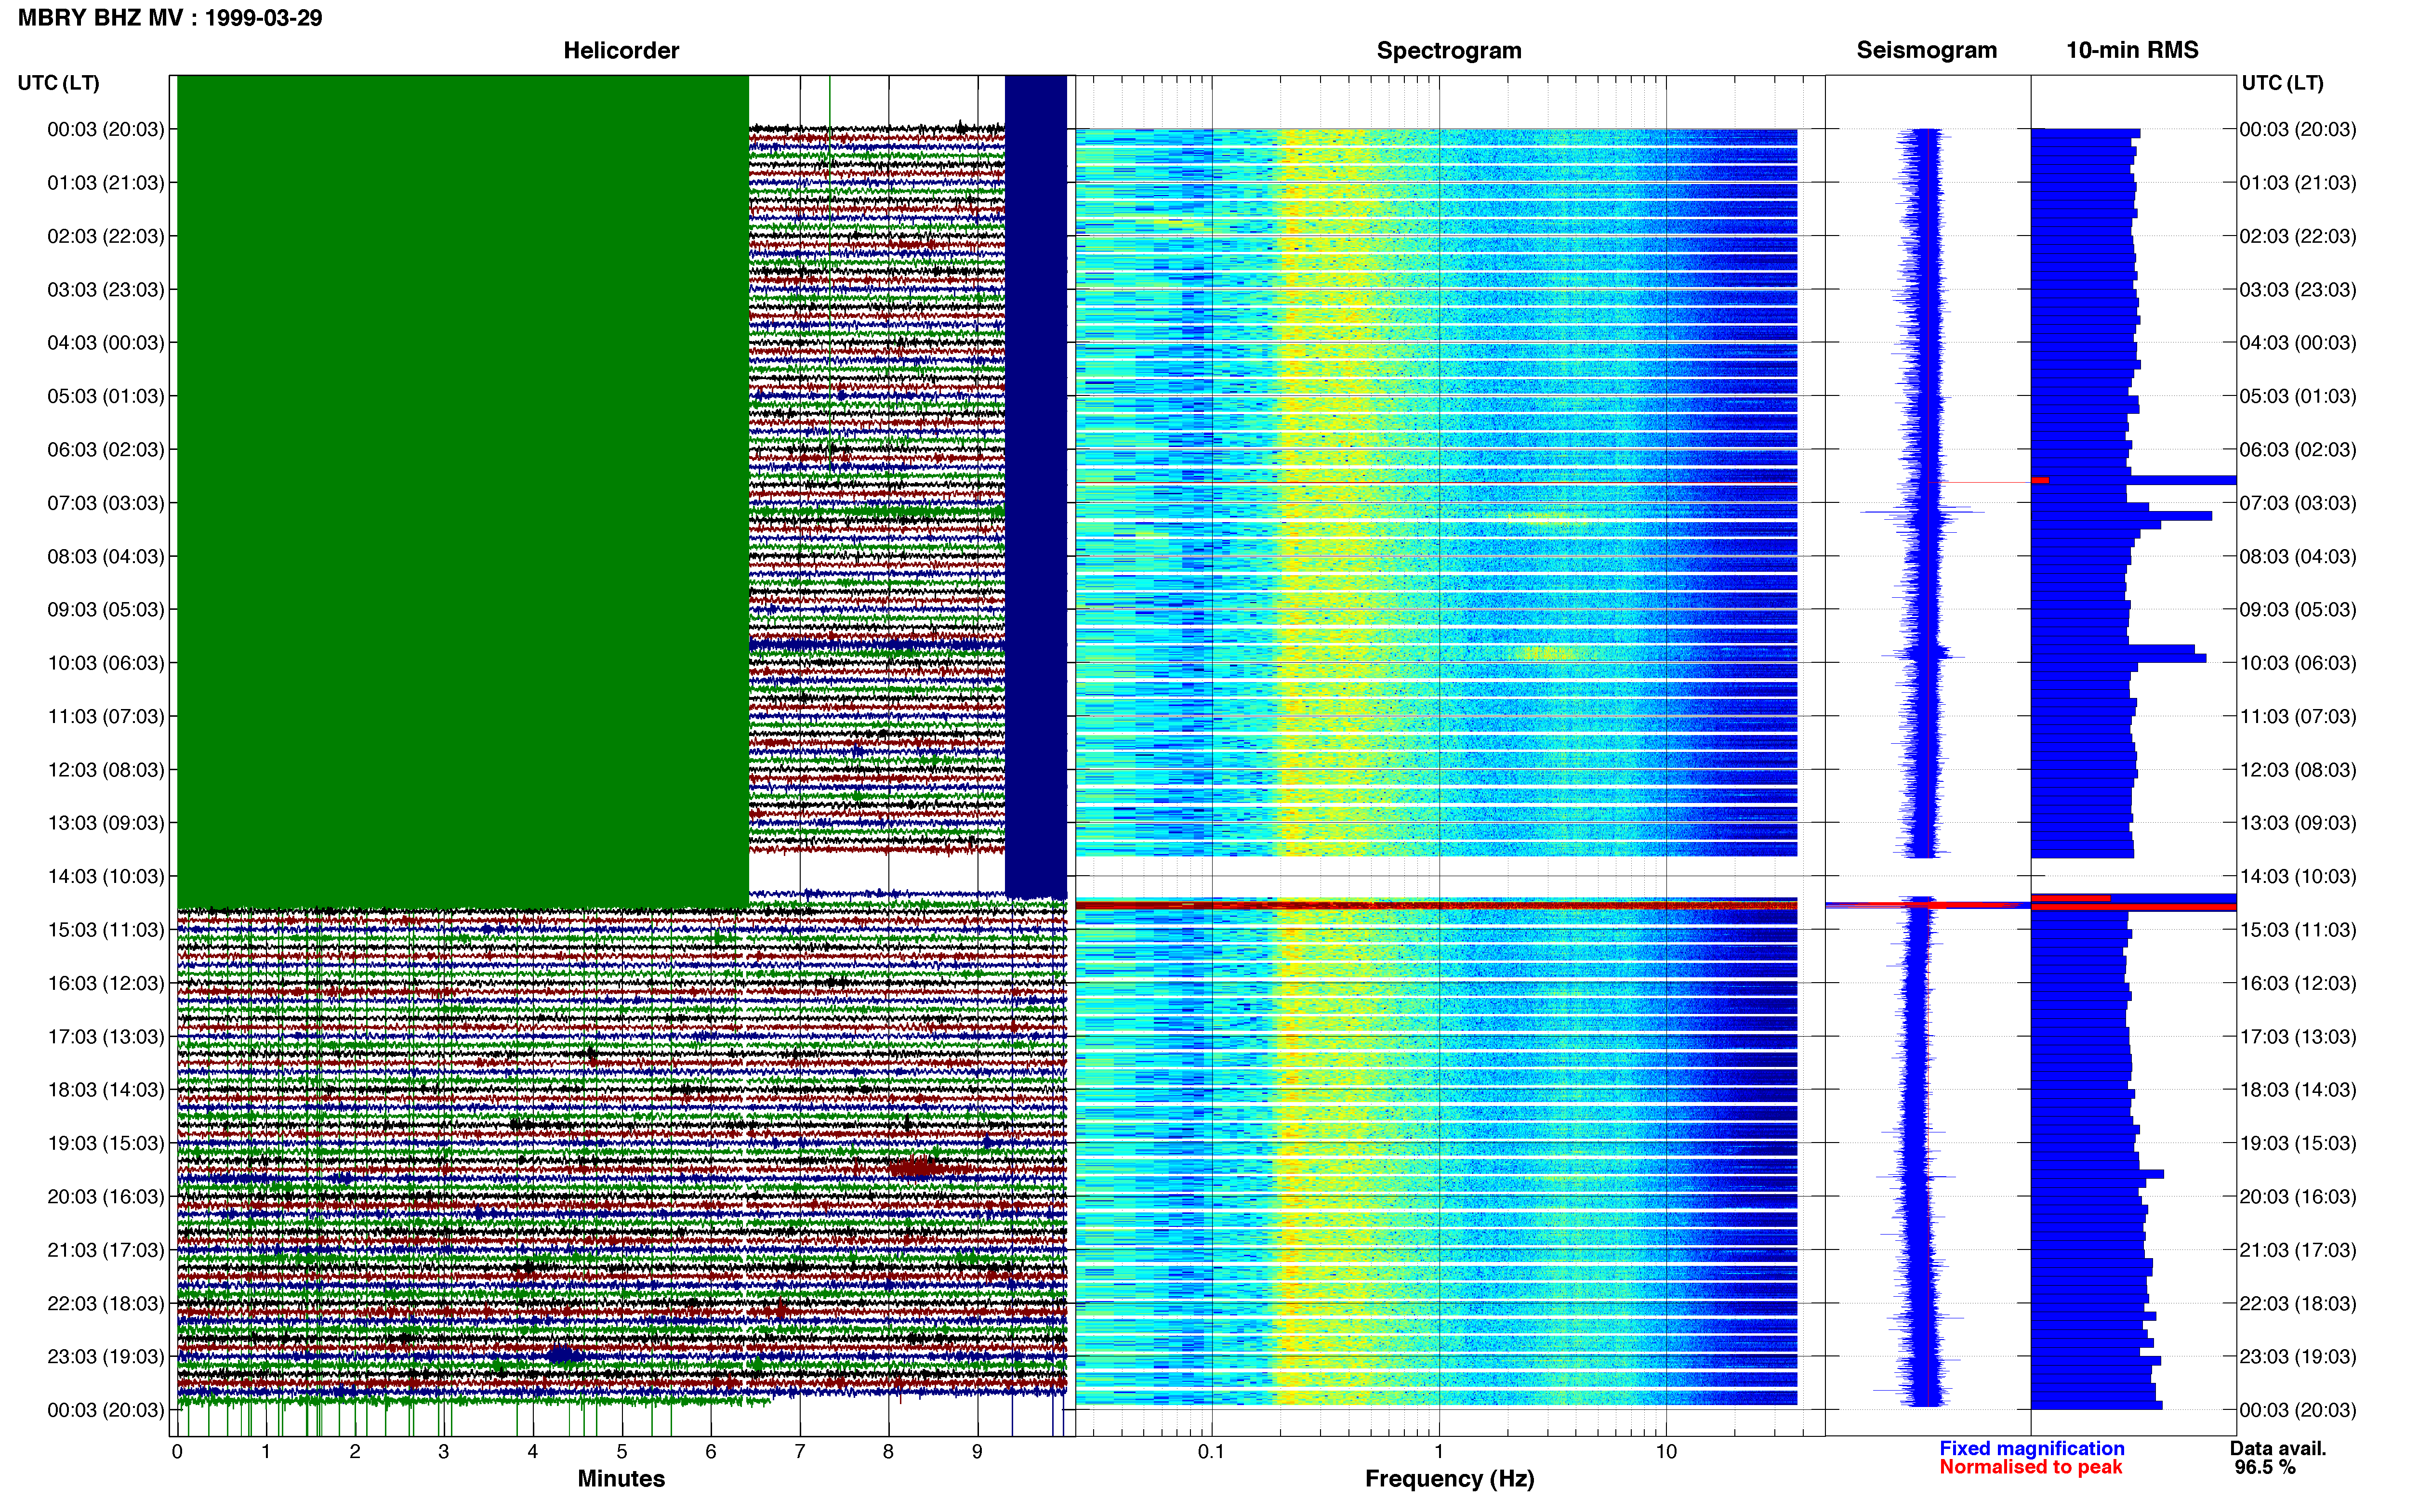Click the left time label '23:03 (19:03)'

point(105,1357)
